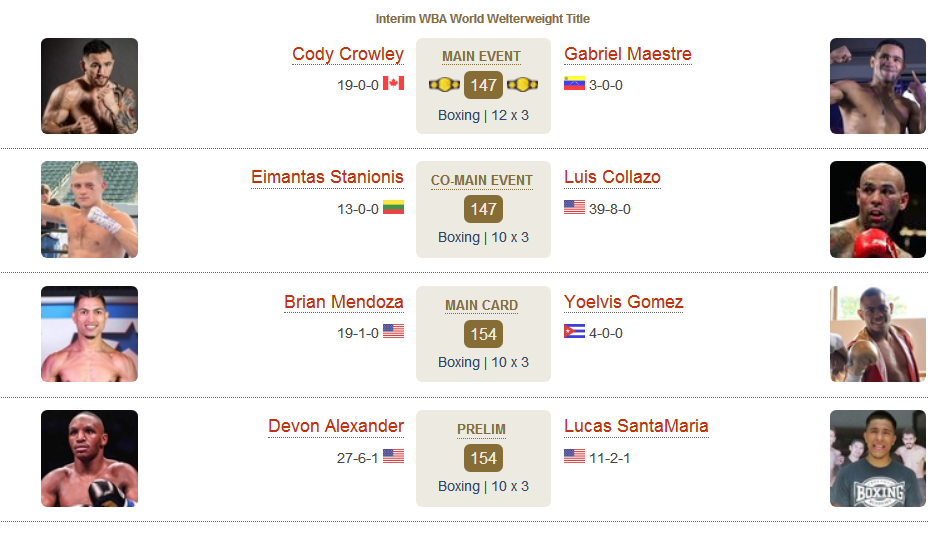Open Gabriel Maestre's fighter profile link

click(628, 54)
